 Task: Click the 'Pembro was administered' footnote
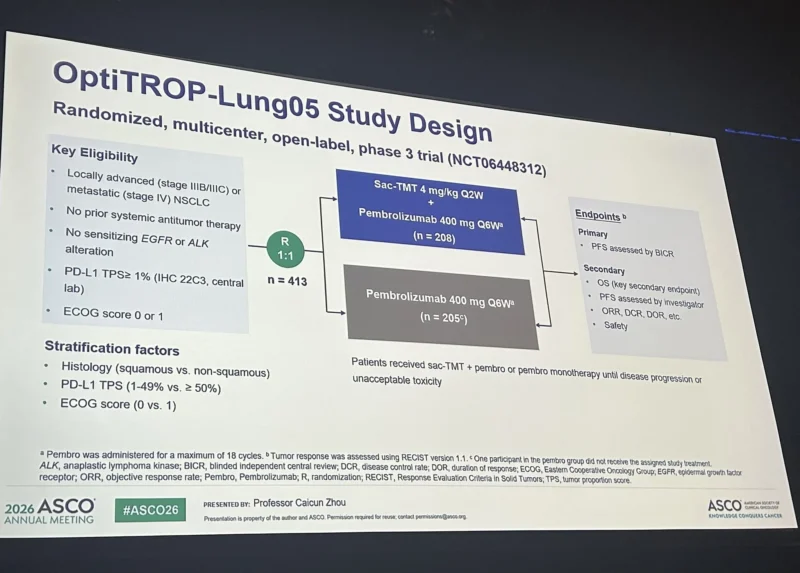[x=151, y=455]
